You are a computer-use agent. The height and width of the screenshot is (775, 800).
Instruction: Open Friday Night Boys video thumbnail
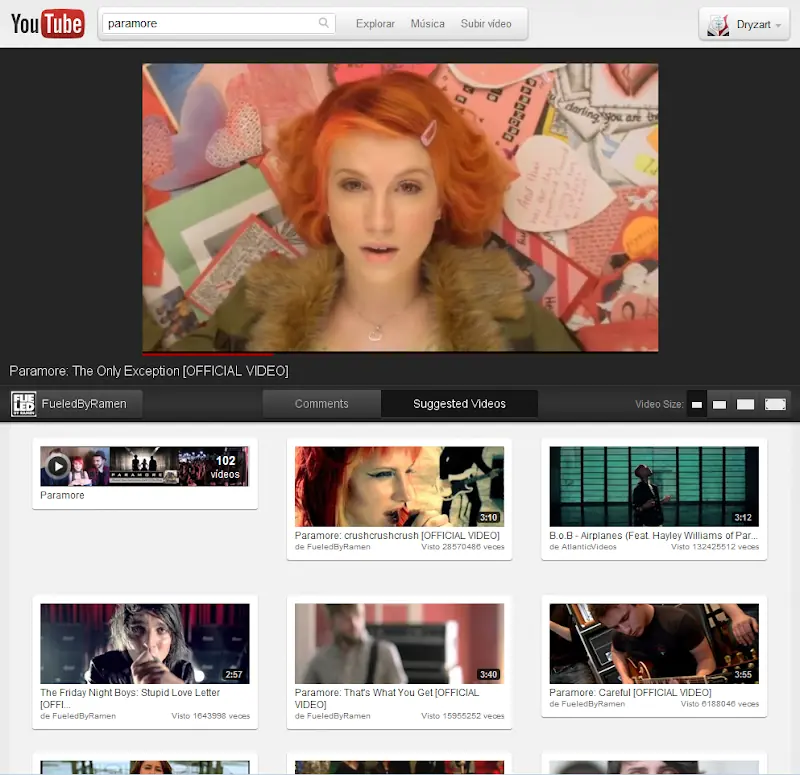coord(145,643)
